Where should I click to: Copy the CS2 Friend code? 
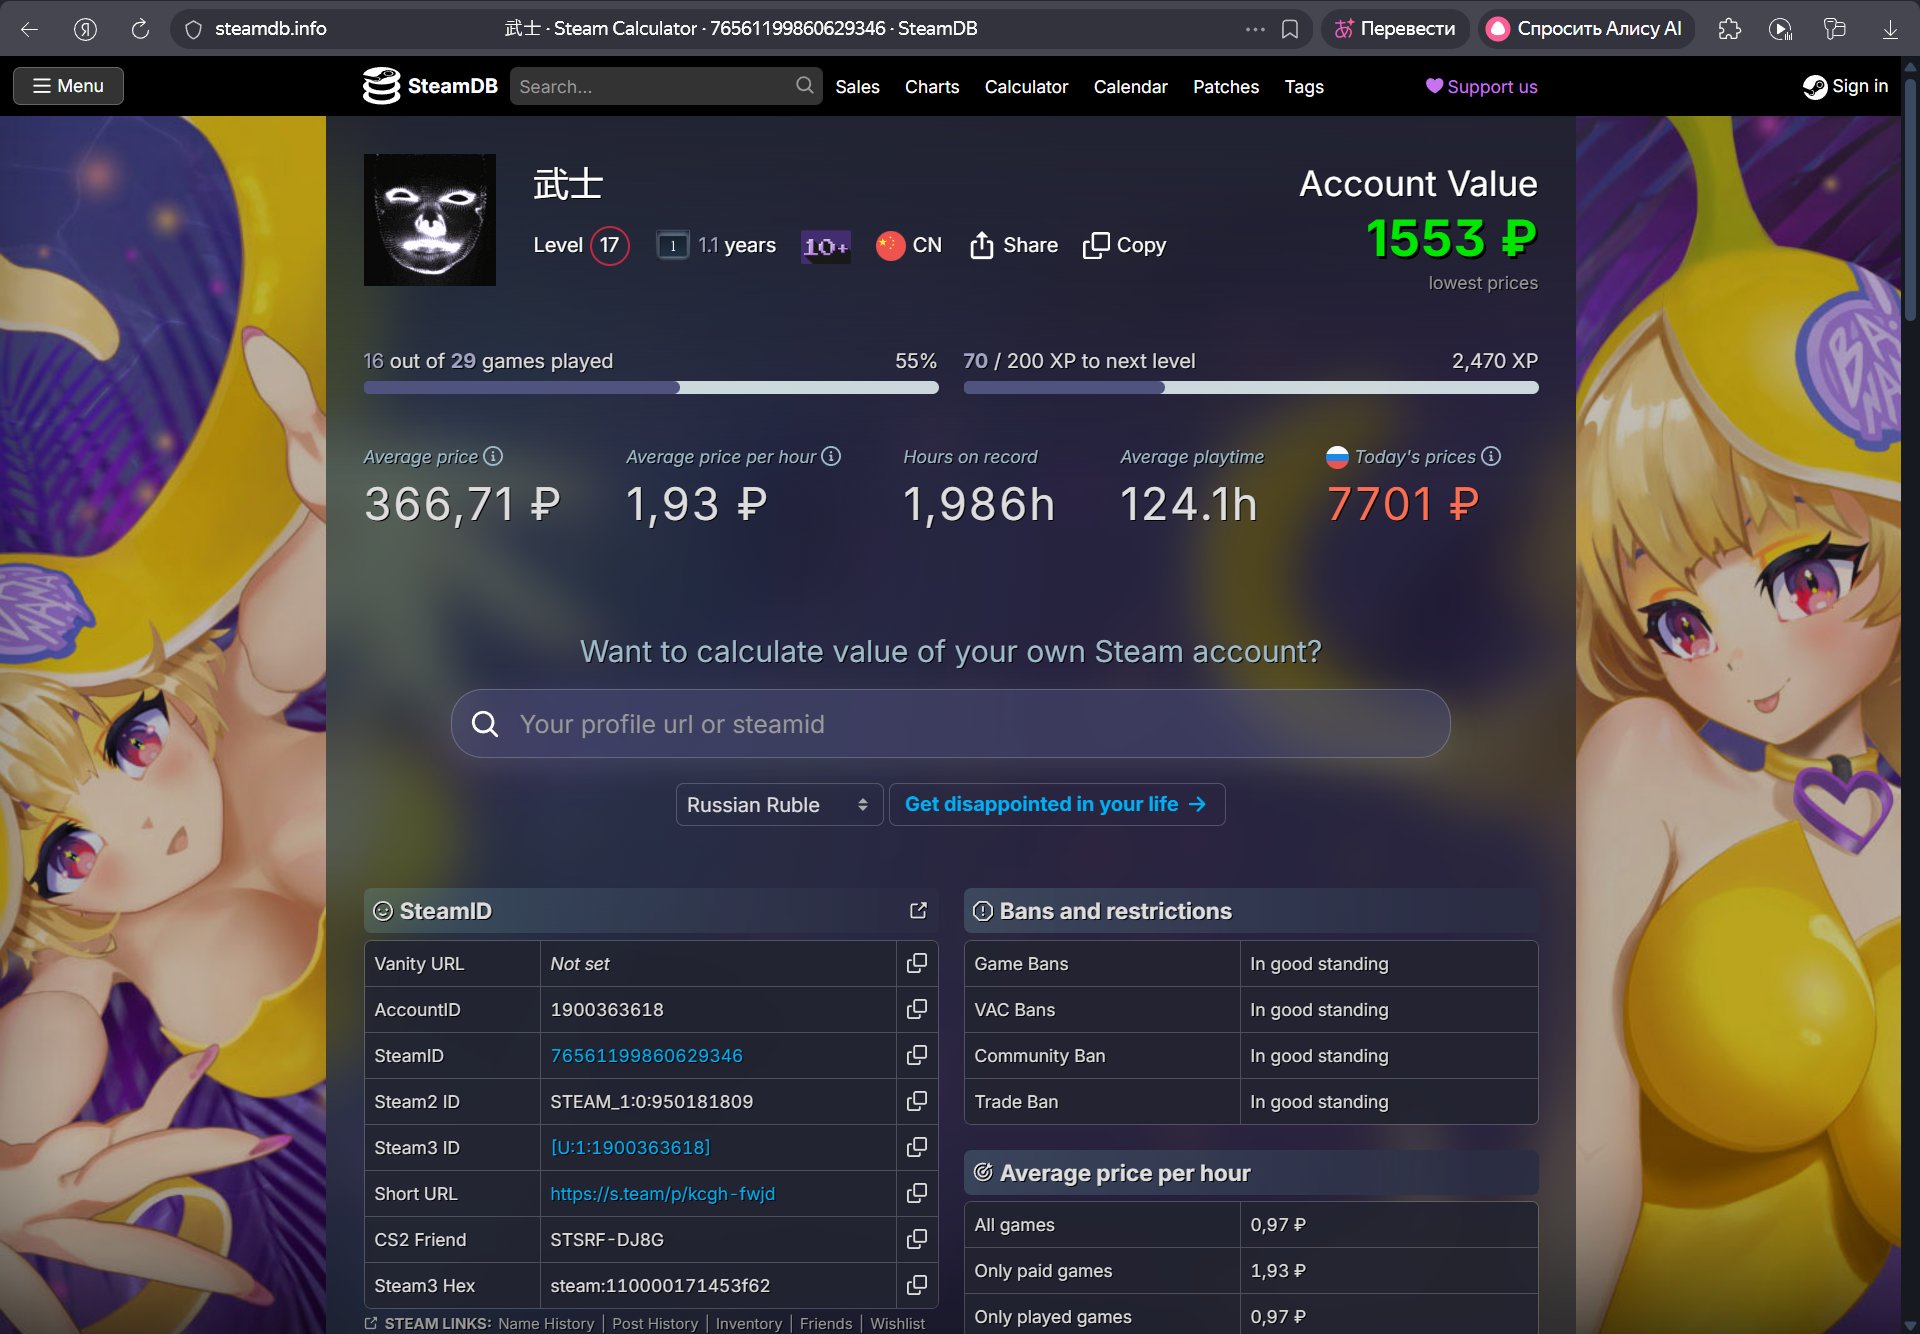(x=916, y=1239)
